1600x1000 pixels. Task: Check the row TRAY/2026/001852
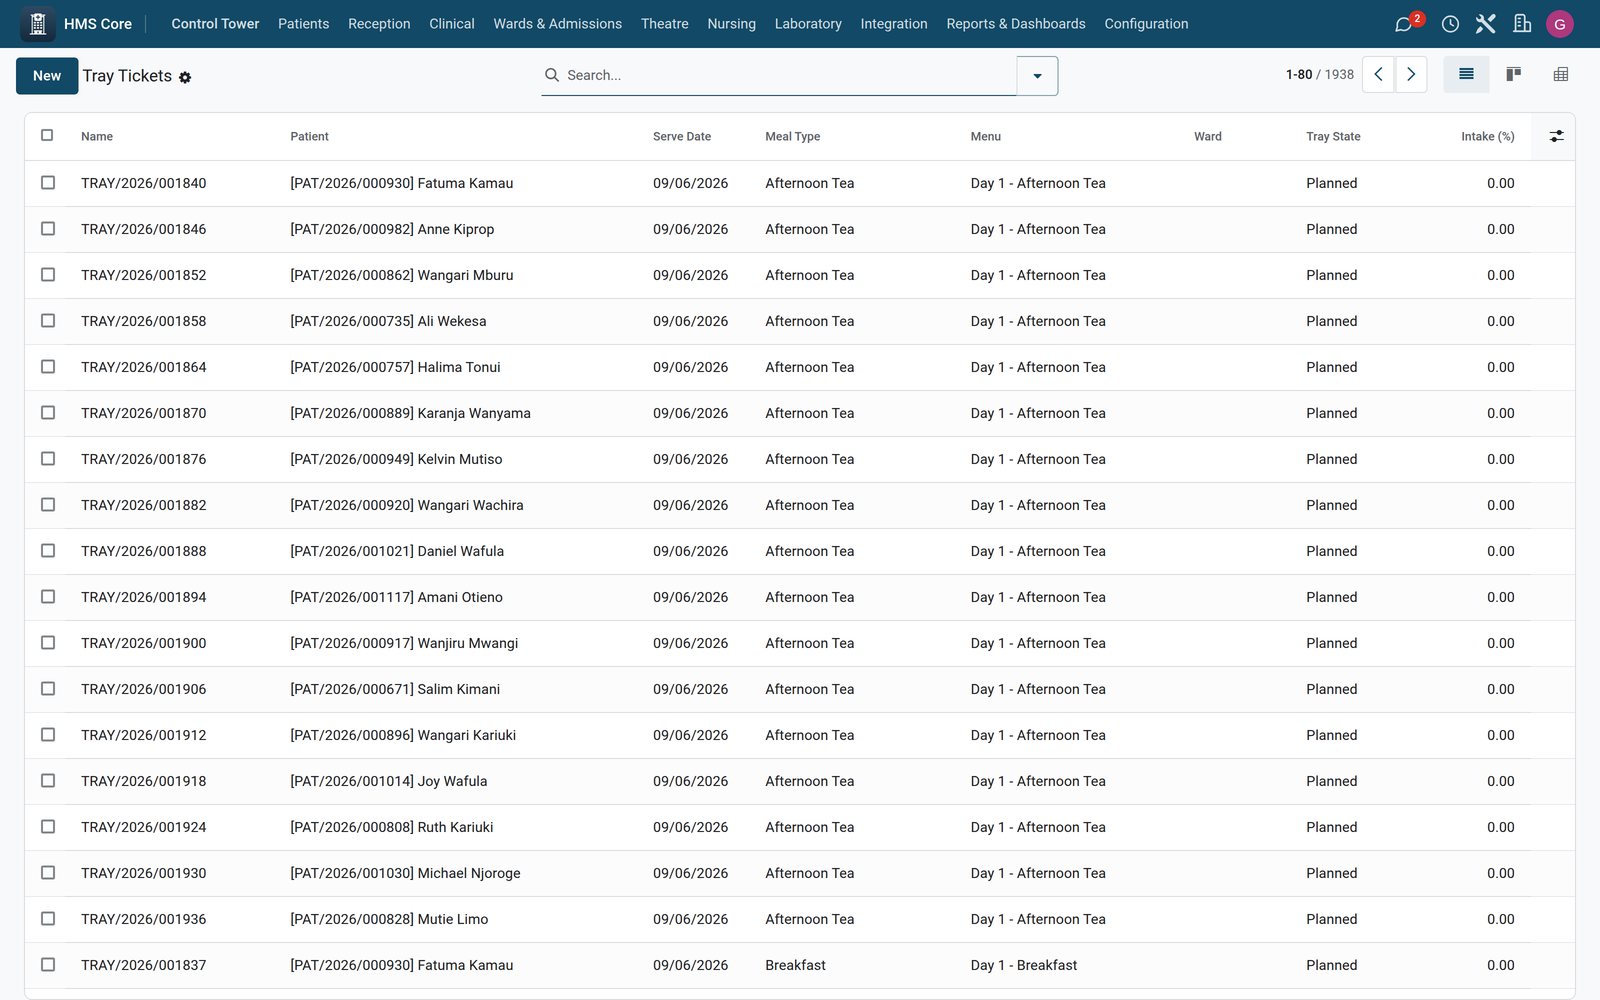tap(48, 275)
